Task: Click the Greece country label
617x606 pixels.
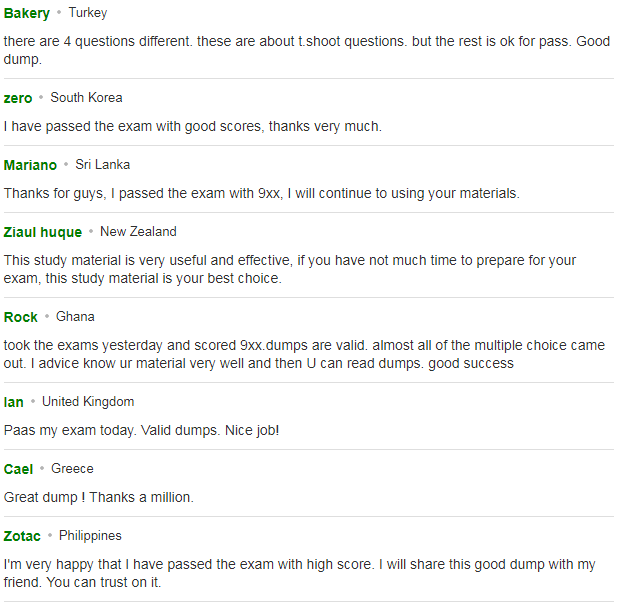Action: pyautogui.click(x=72, y=469)
